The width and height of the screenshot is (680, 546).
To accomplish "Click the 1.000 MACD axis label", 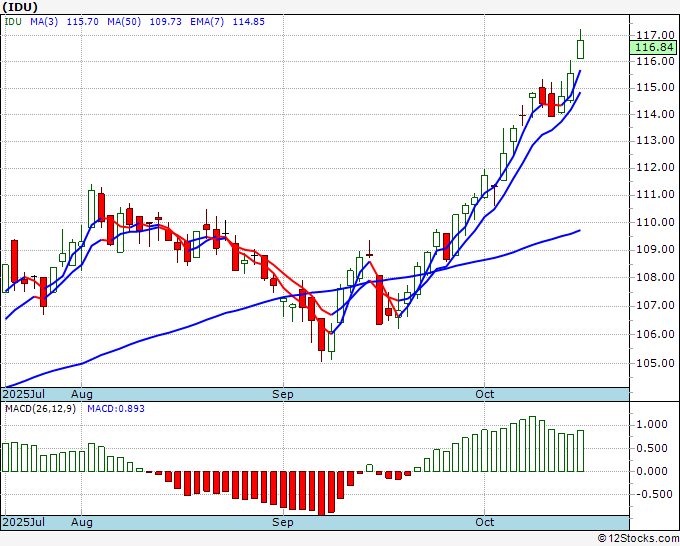I will [x=652, y=424].
